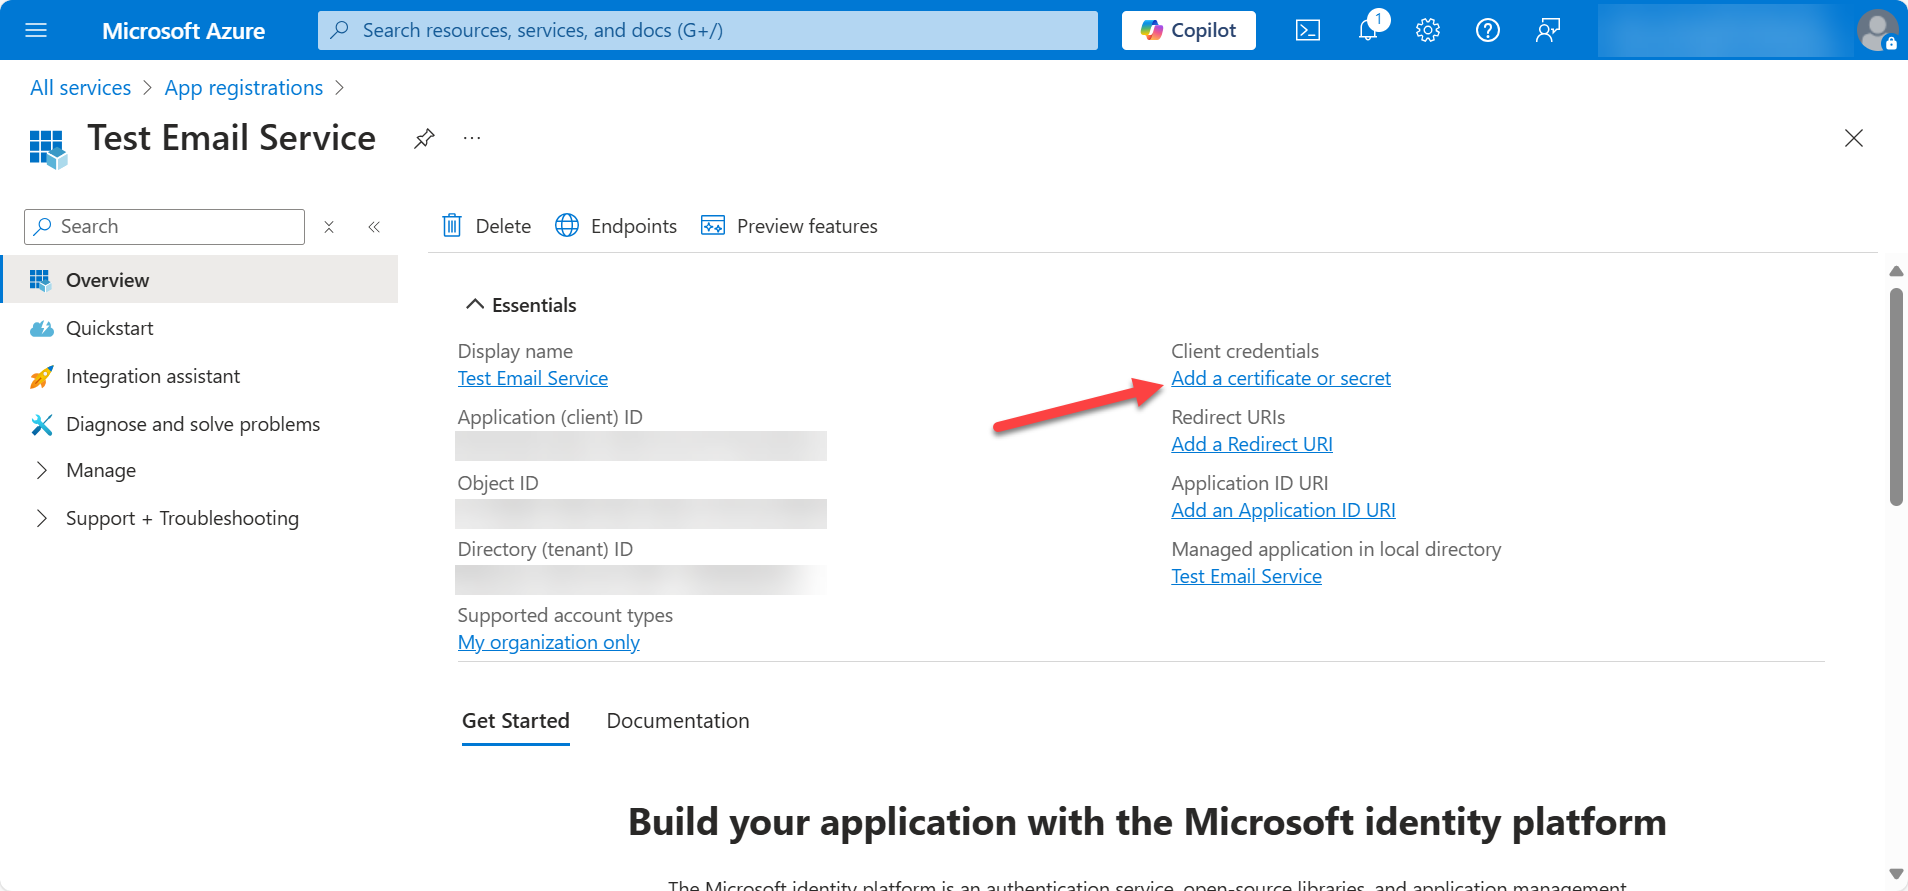Screen dimensions: 1908x891
Task: Click the Quickstart cloud icon
Action: [x=41, y=329]
